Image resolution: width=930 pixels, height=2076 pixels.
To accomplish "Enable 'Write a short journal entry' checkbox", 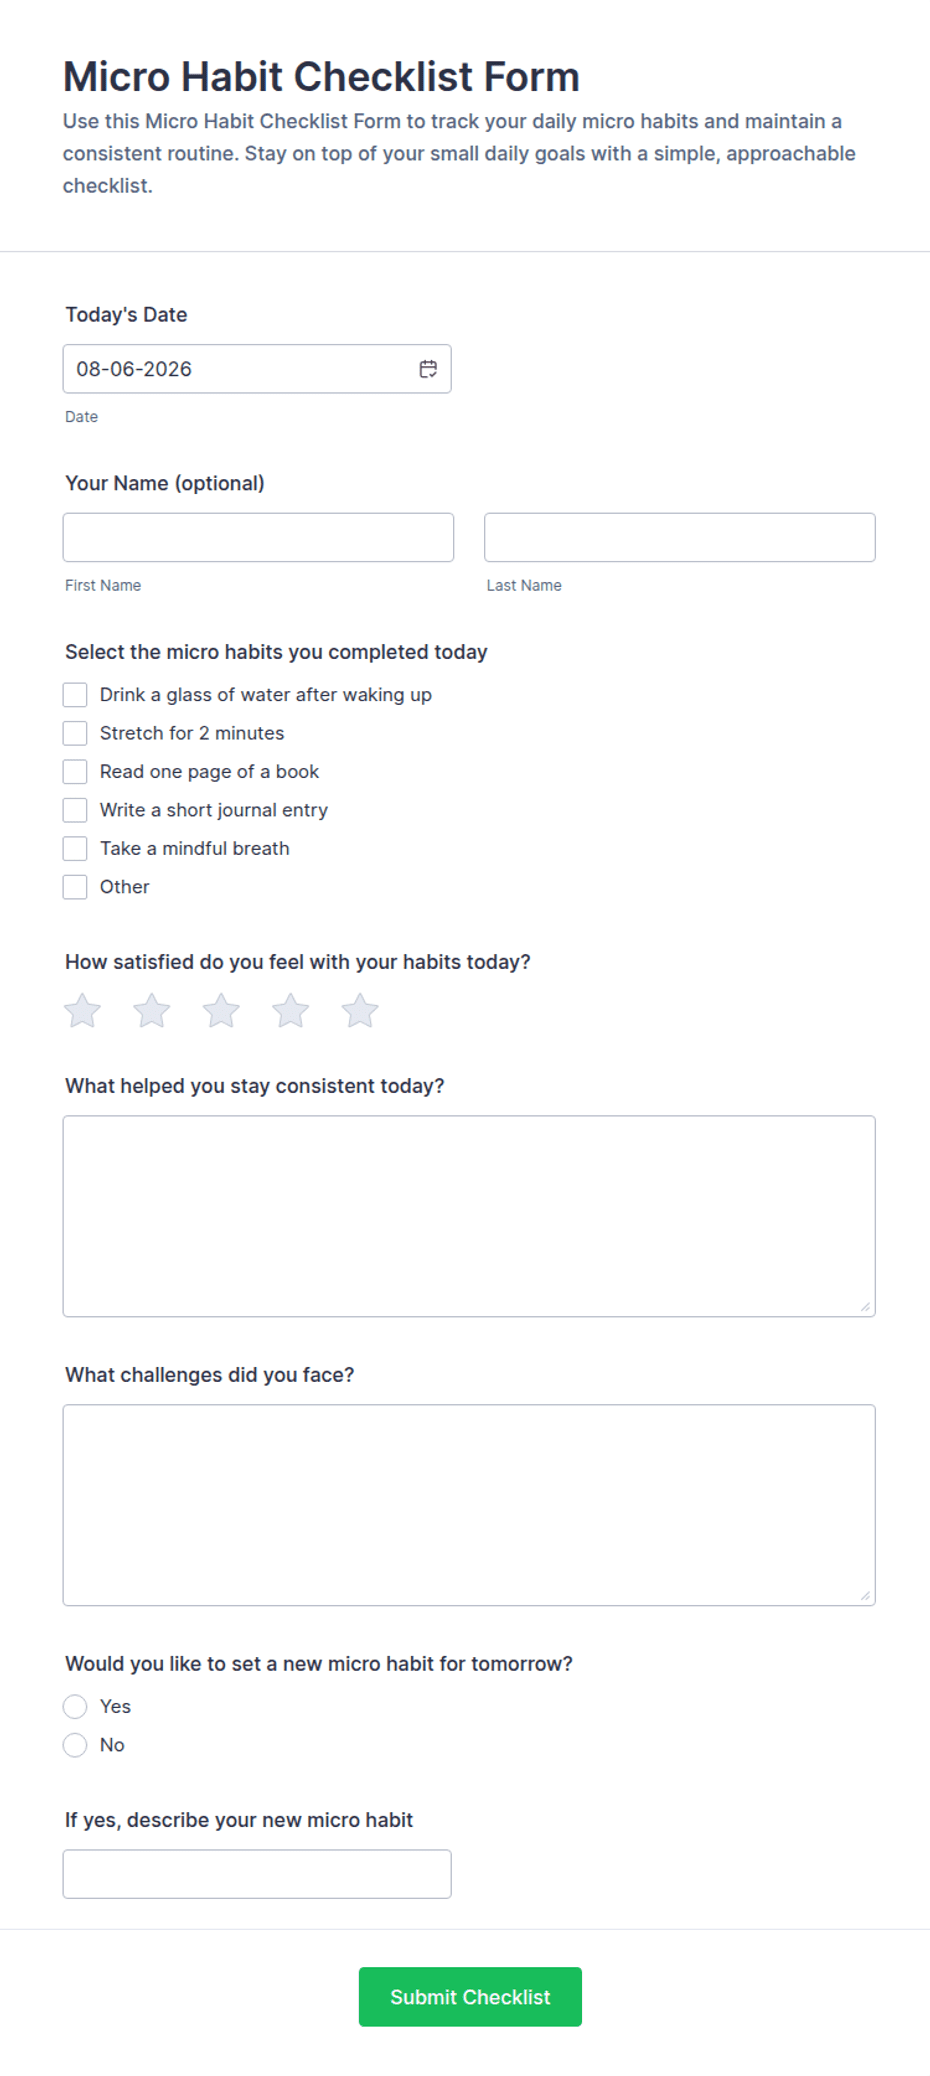I will 75,810.
